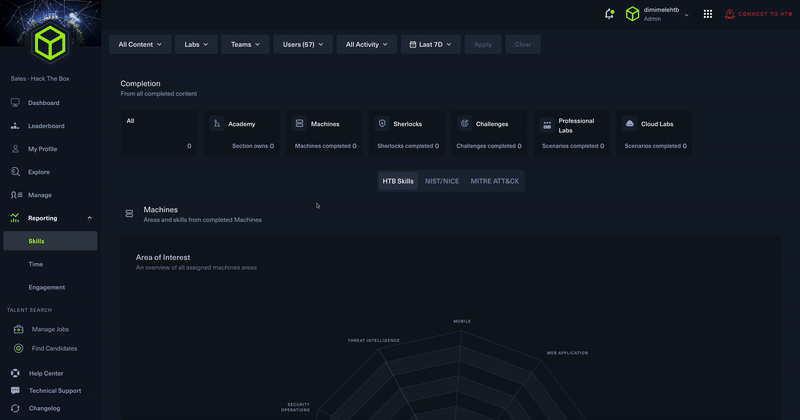Click the Manage Jobs briefcase icon
Image resolution: width=800 pixels, height=420 pixels.
pos(18,329)
